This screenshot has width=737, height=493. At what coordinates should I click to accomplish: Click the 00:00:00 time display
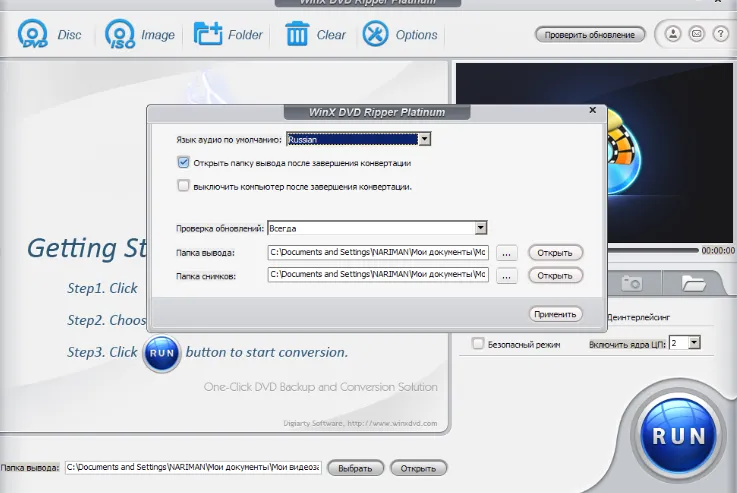click(x=718, y=250)
